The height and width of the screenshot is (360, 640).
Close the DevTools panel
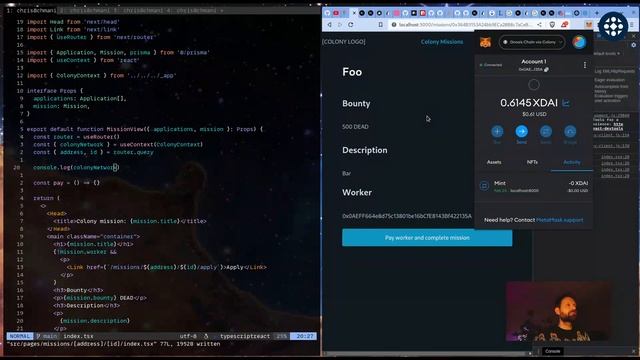point(634,36)
